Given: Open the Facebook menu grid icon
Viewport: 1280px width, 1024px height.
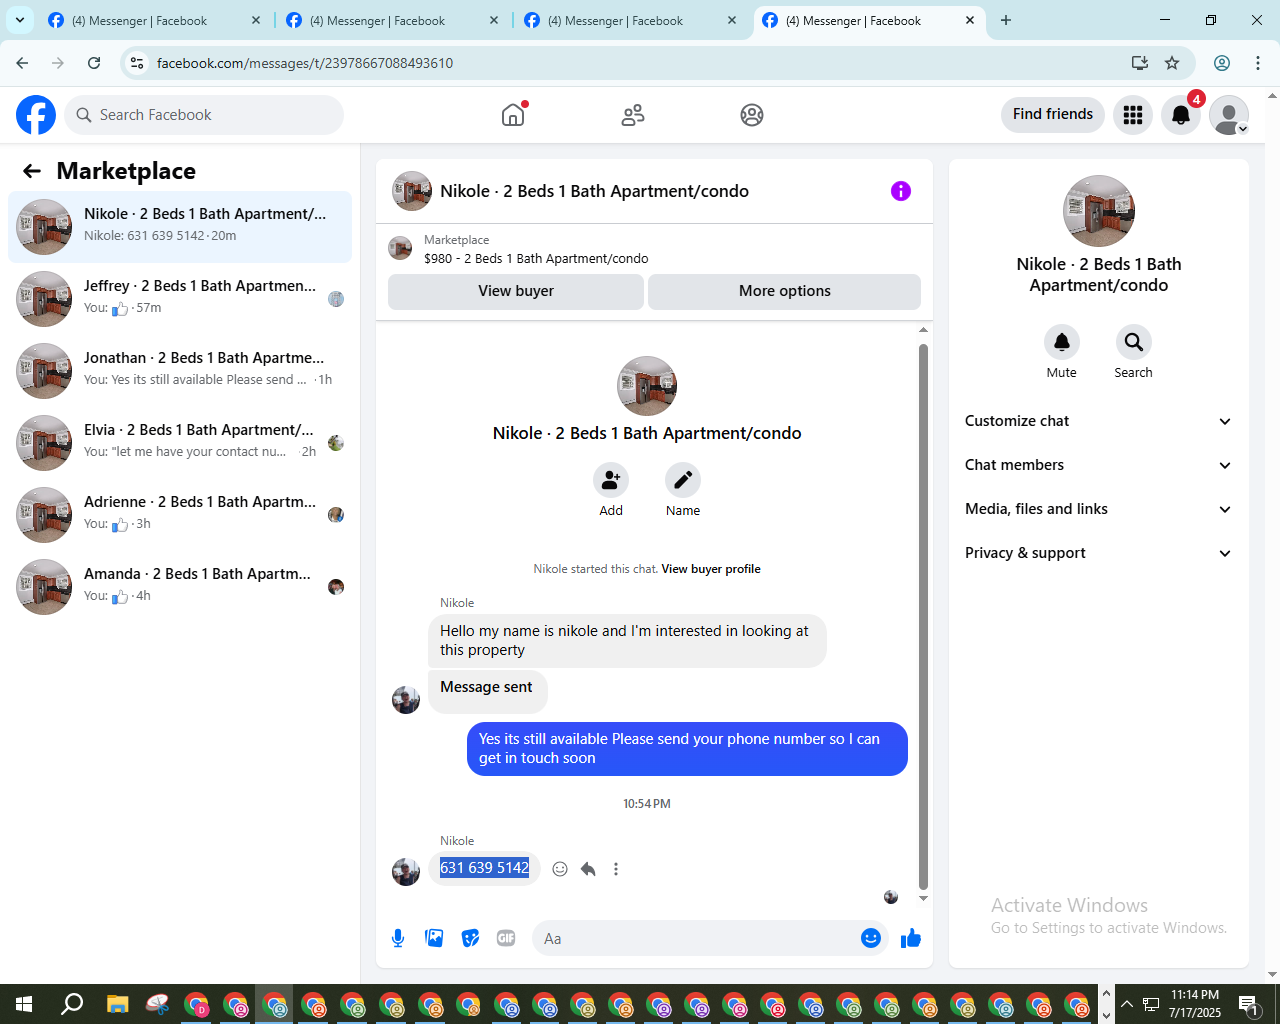Looking at the screenshot, I should (x=1133, y=115).
